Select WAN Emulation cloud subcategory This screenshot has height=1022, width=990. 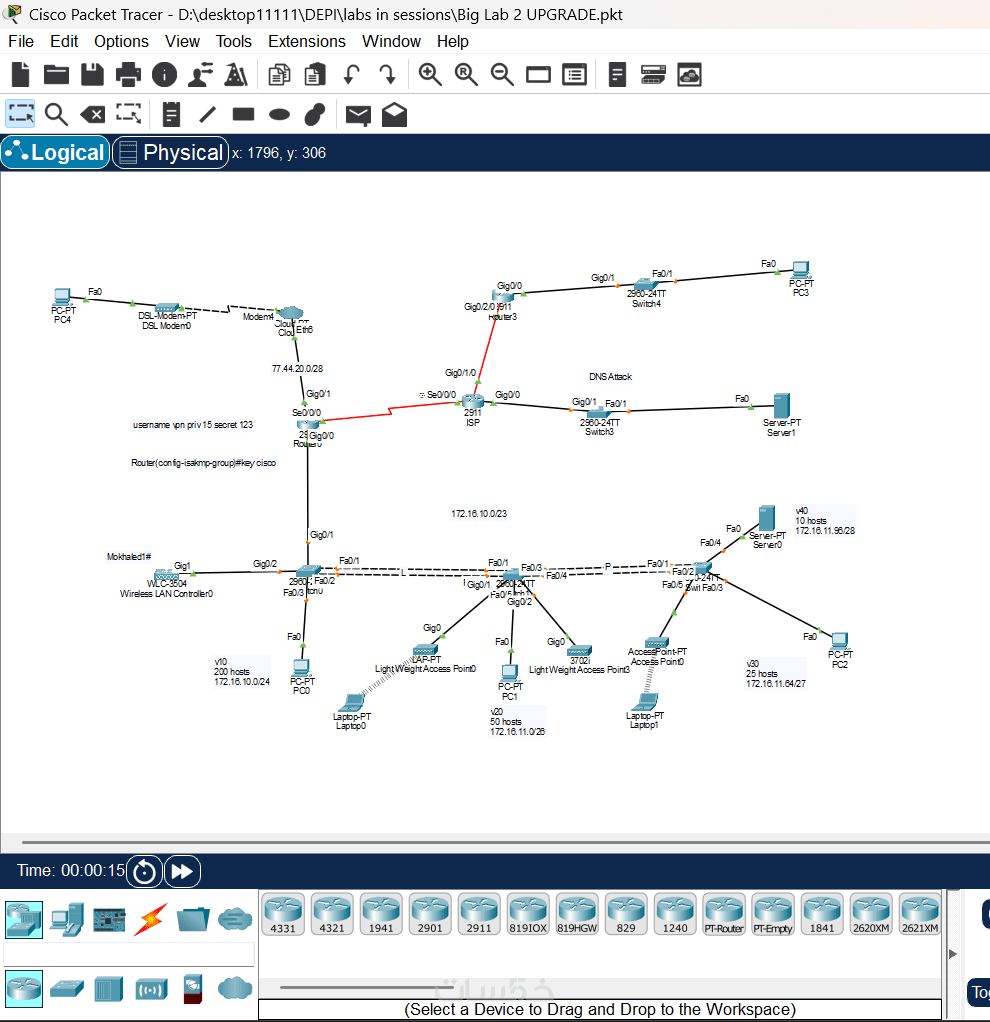[x=235, y=989]
